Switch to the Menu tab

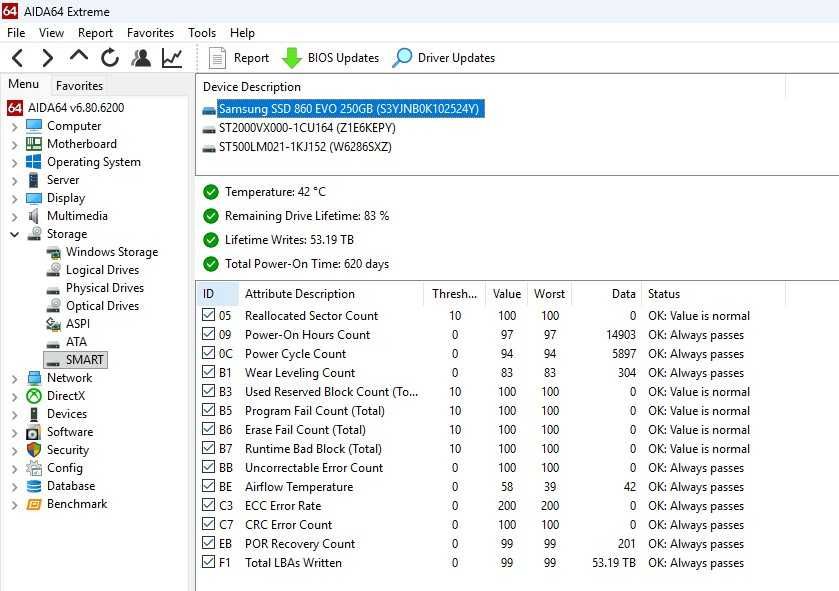click(24, 84)
